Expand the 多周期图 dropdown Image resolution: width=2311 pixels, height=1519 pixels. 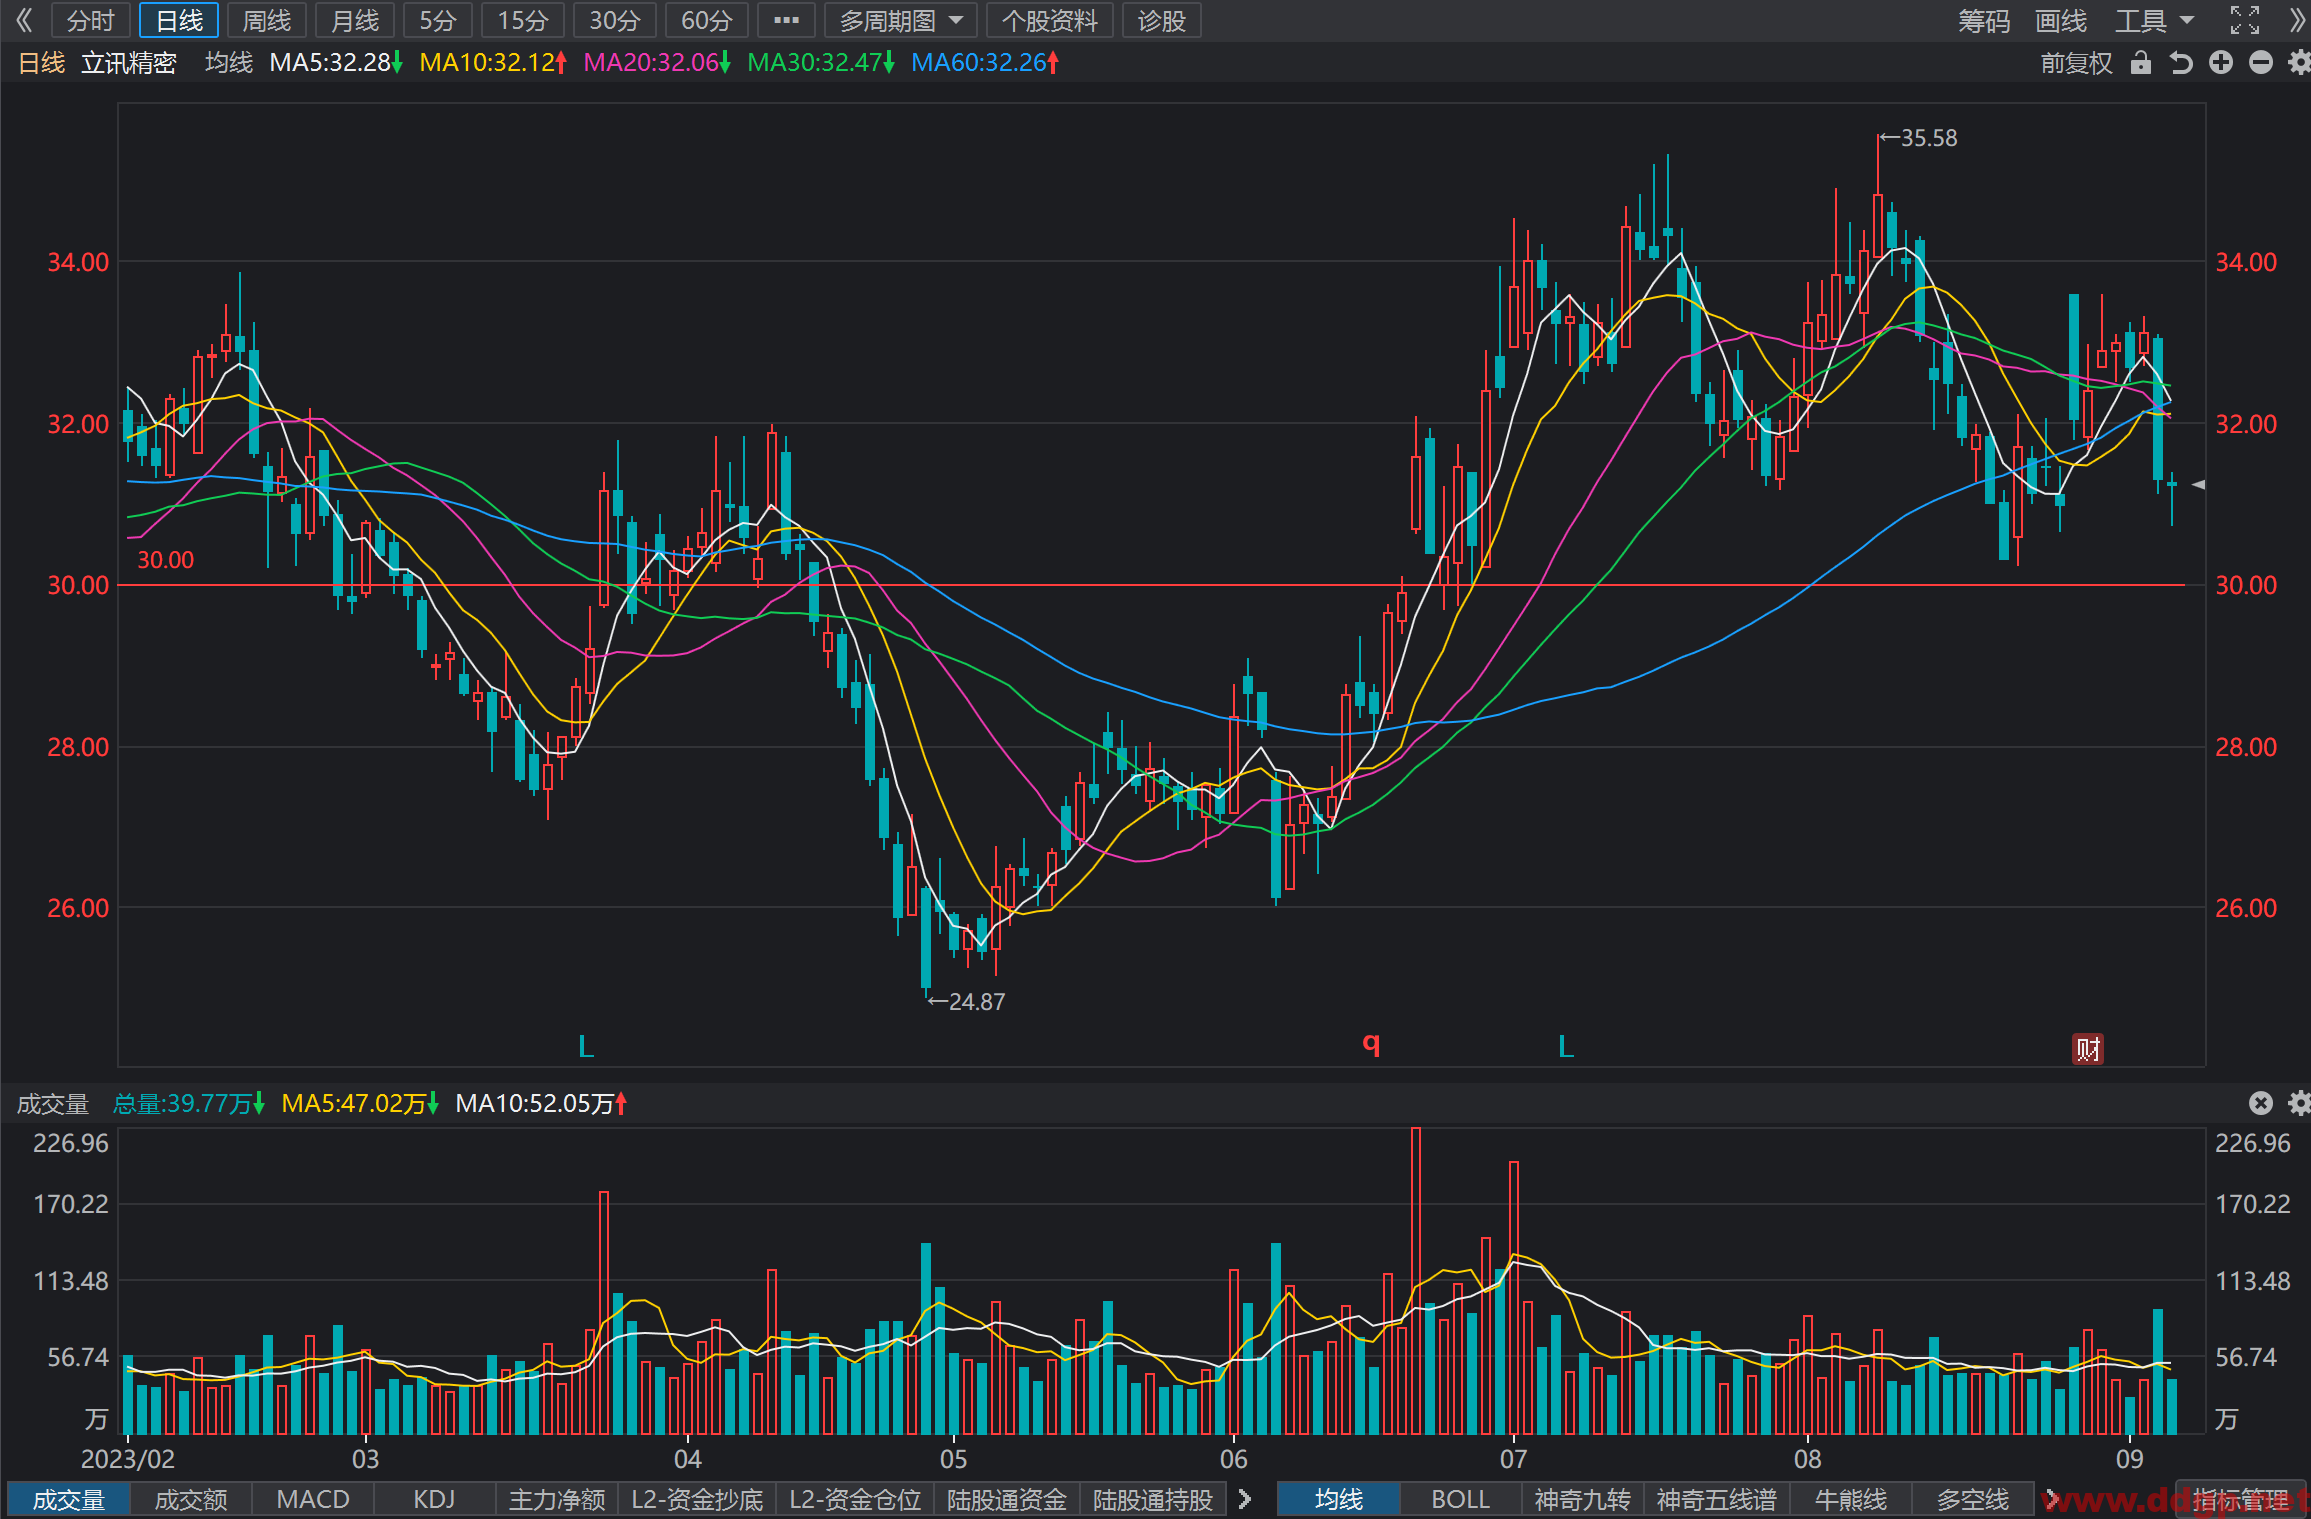coord(902,20)
